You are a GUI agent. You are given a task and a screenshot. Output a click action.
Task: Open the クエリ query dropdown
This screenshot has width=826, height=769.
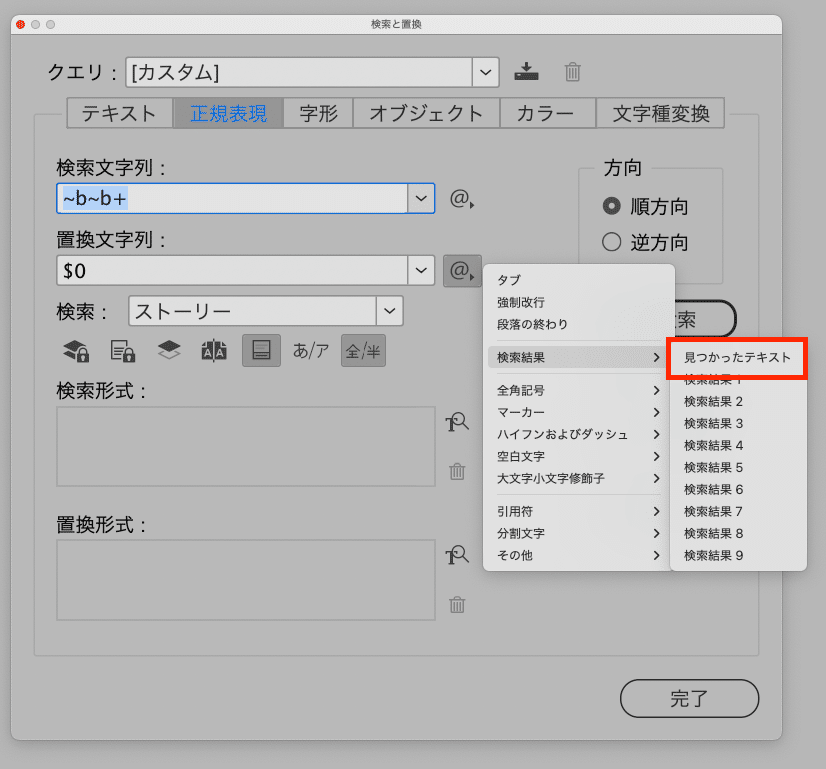(485, 71)
